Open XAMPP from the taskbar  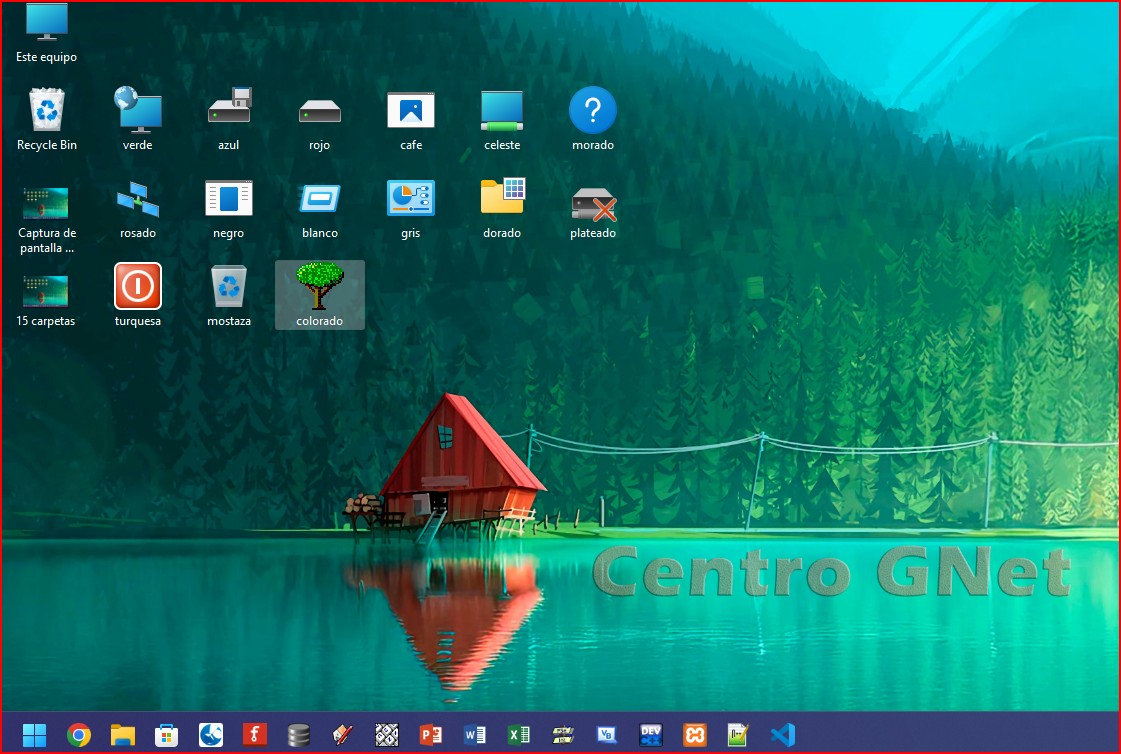click(695, 735)
